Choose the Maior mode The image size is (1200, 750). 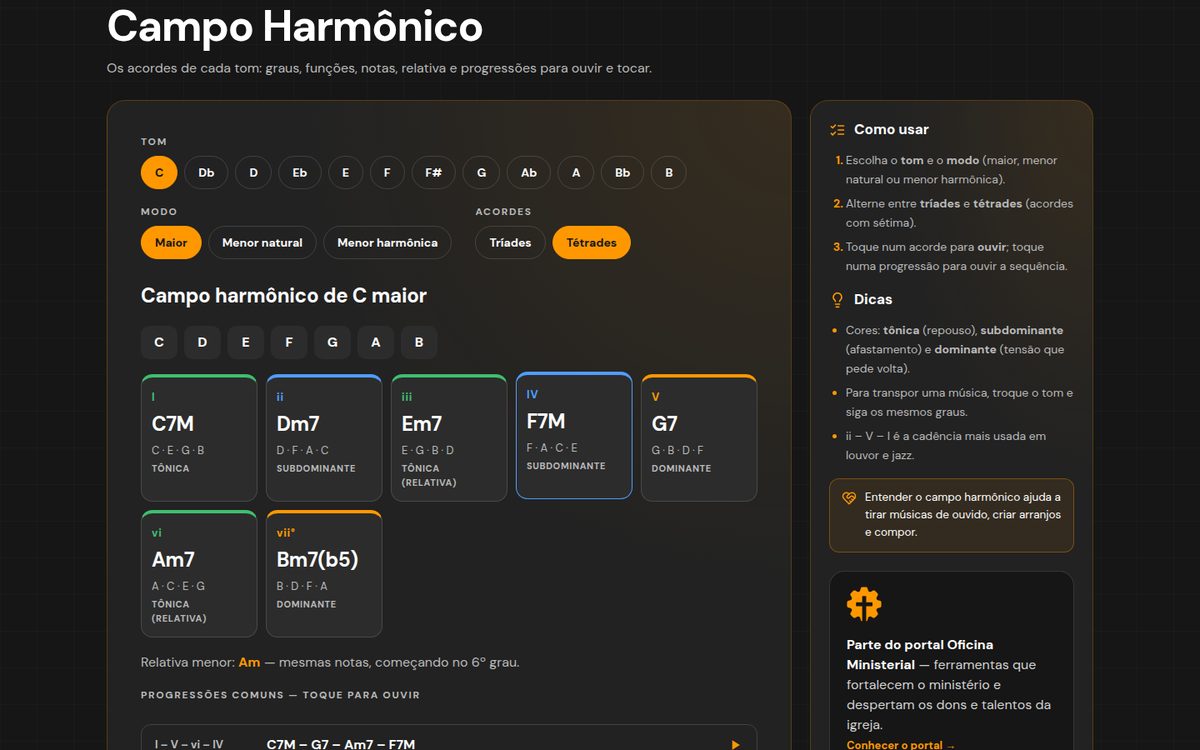[x=171, y=243]
